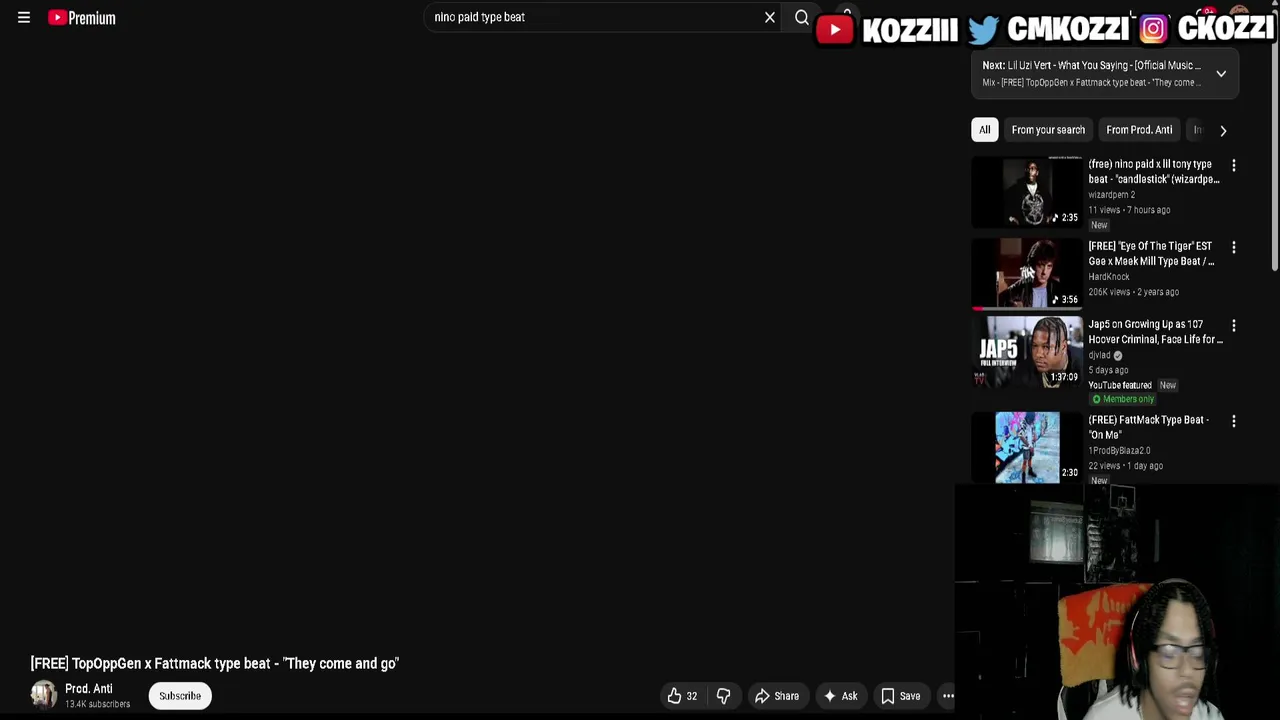Clear the search box text
The image size is (1280, 720).
(770, 17)
